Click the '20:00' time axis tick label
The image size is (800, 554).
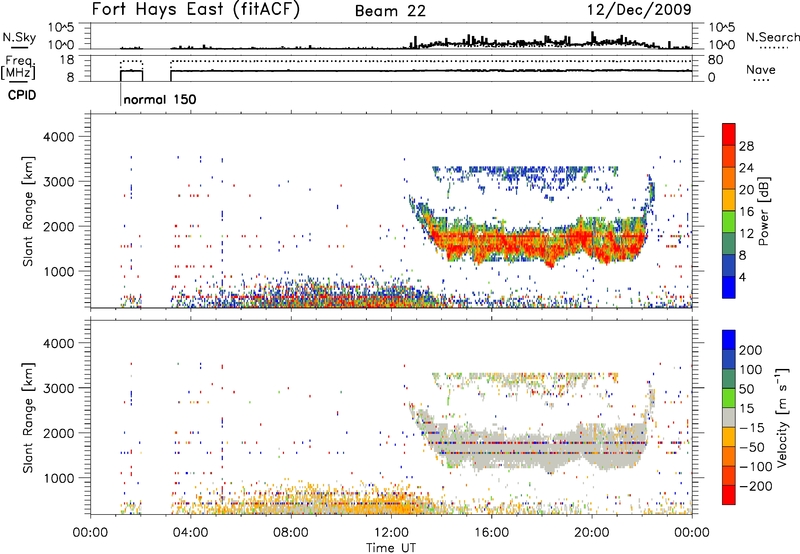tap(591, 533)
